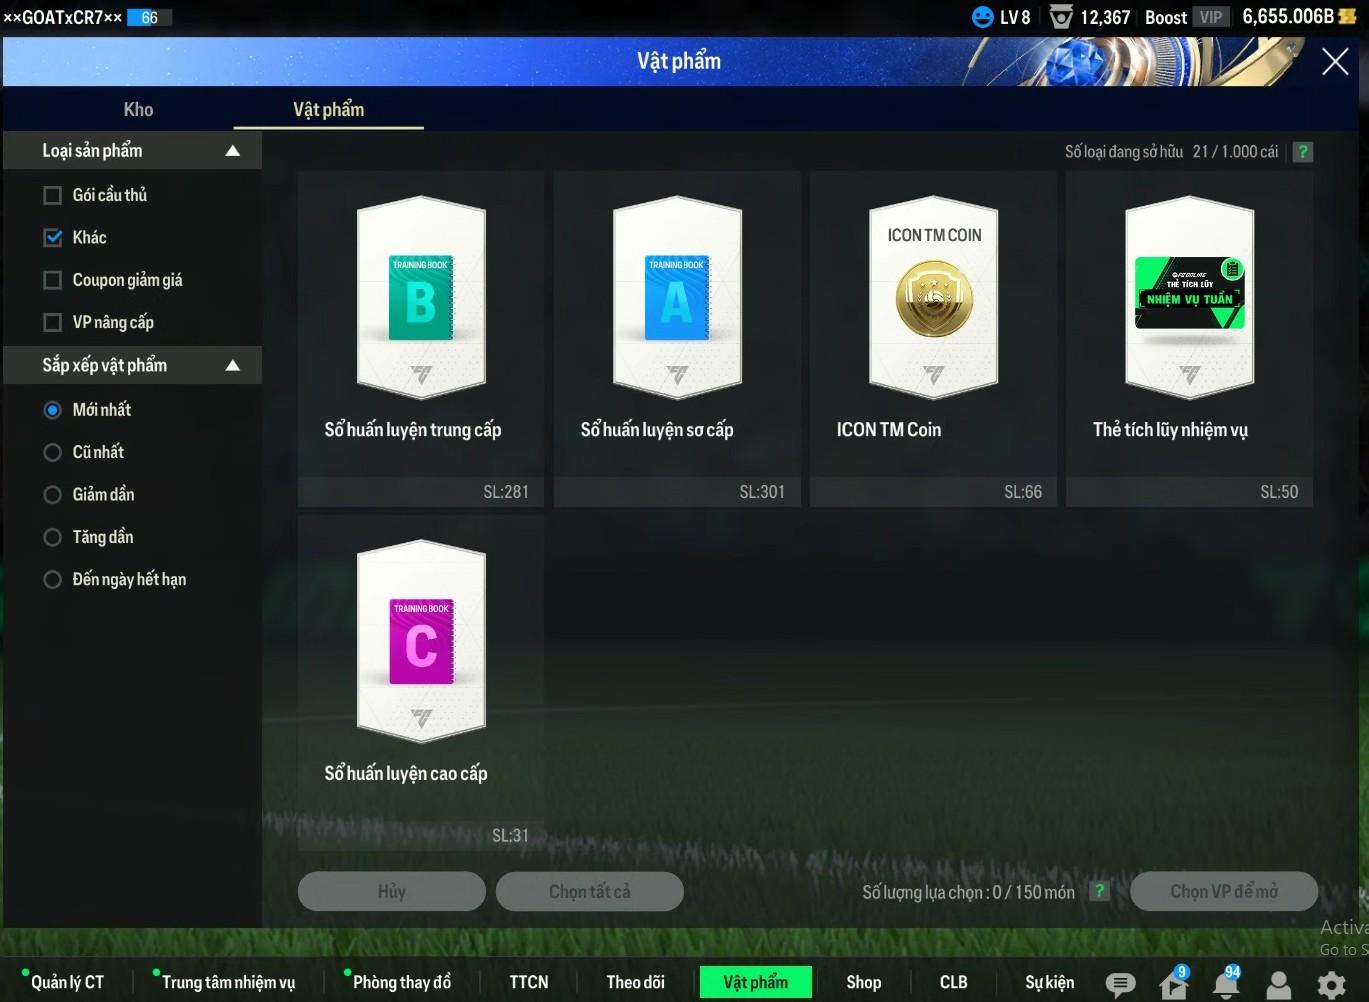Screen dimensions: 1369x1002
Task: Choose the Đến ngày hết hạn sort option
Action: [x=53, y=580]
